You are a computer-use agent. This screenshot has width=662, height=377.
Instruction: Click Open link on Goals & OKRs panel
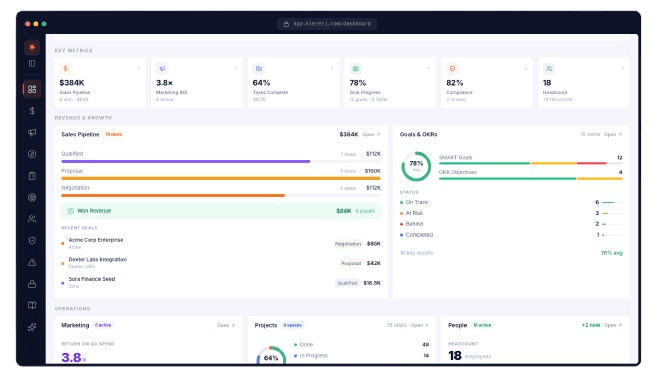[613, 134]
